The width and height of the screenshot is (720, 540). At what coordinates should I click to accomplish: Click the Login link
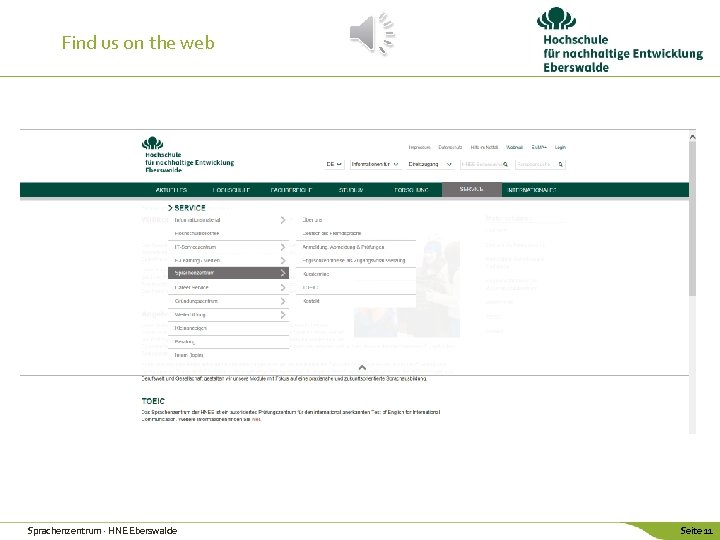point(560,147)
